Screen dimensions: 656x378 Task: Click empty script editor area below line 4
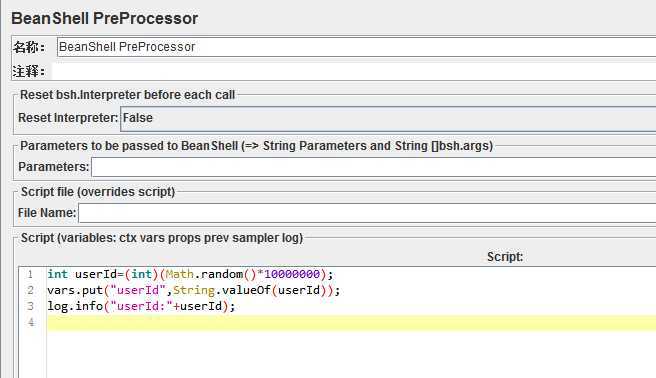pos(351,355)
